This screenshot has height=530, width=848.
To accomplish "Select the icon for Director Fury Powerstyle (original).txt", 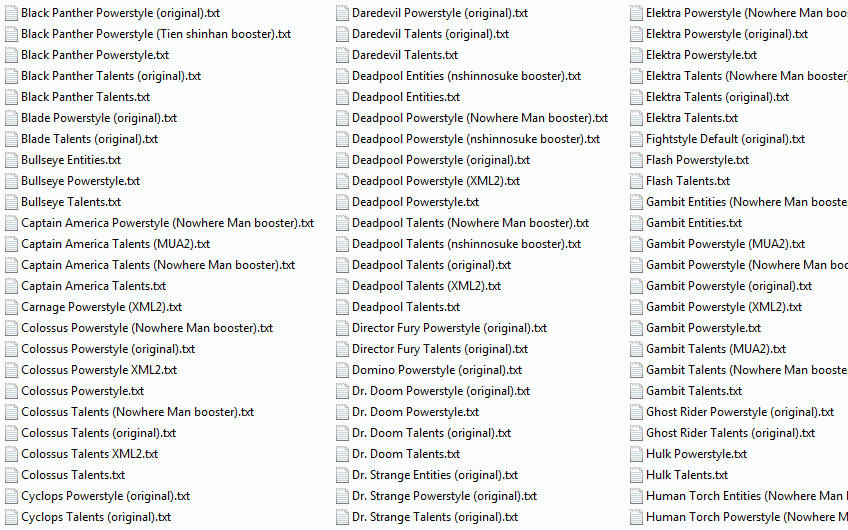I will click(x=342, y=328).
